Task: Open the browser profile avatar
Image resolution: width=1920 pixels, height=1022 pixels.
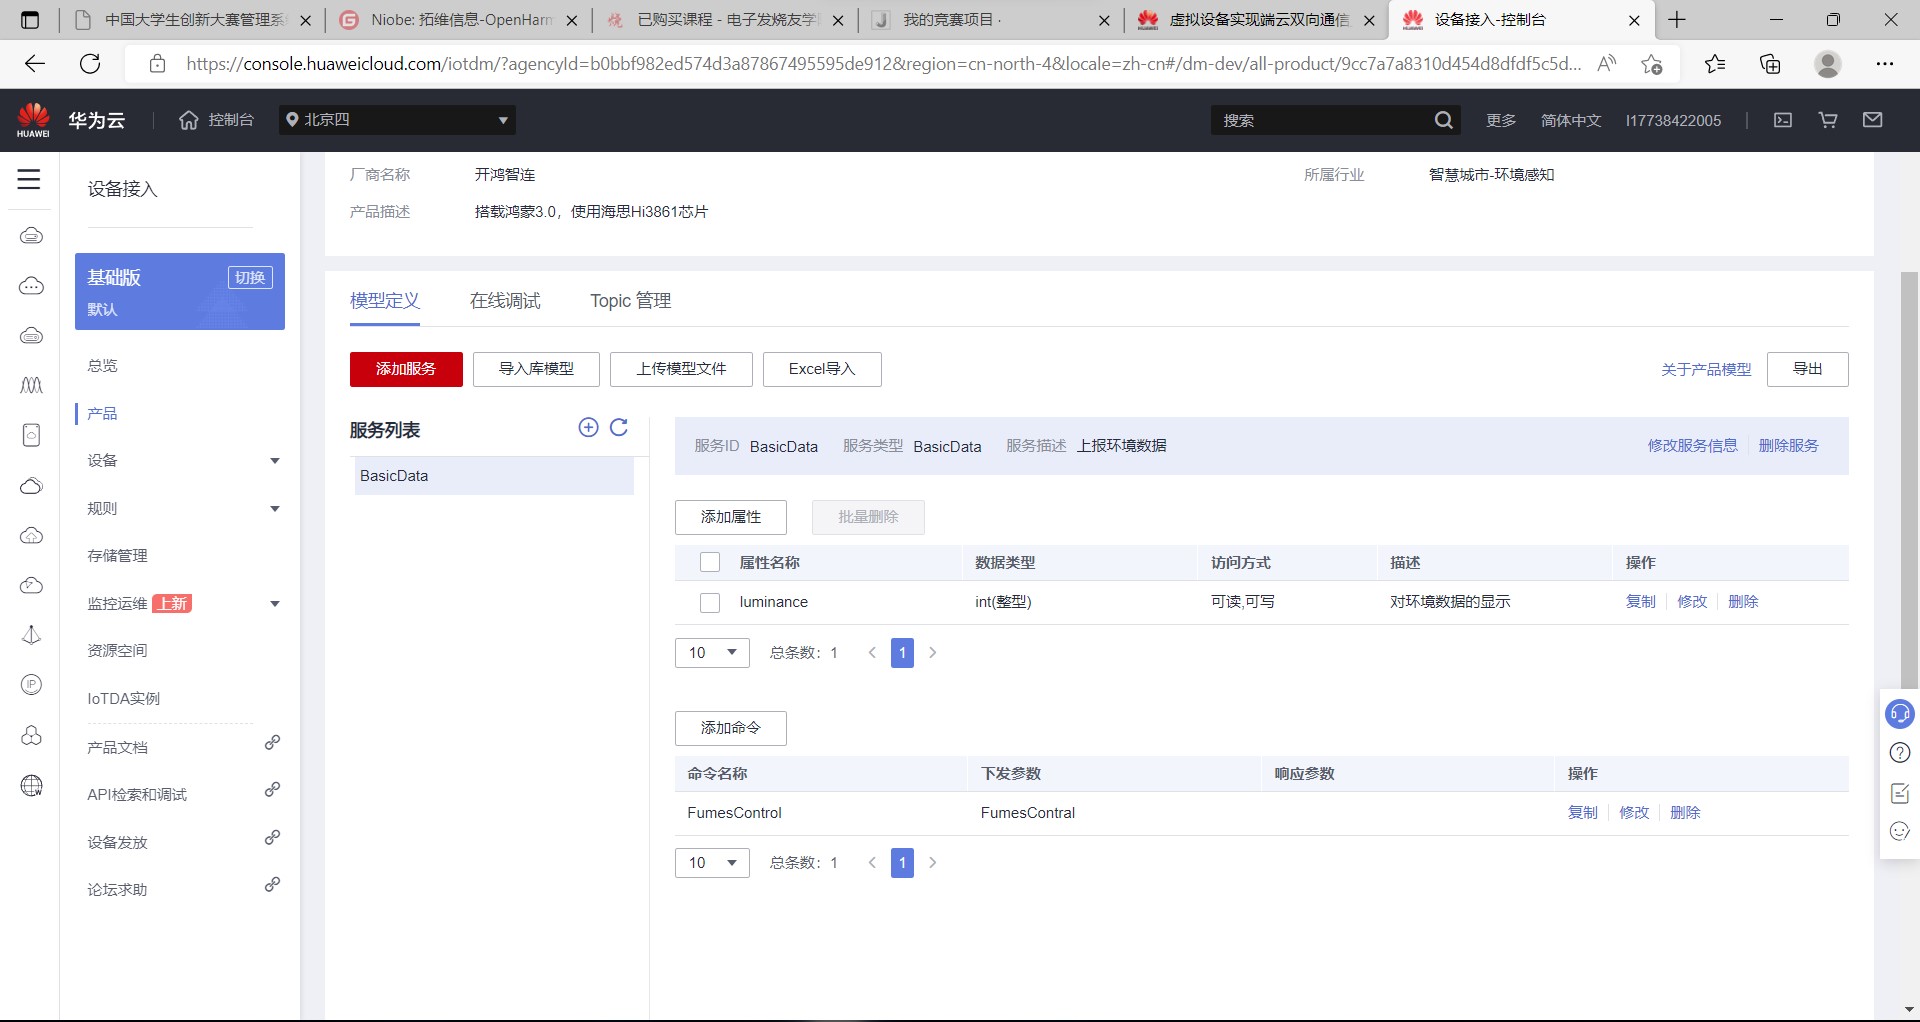Action: (1828, 64)
